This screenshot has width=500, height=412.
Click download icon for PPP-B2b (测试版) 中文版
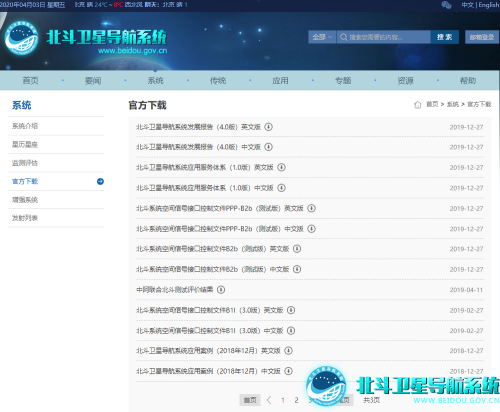point(311,229)
